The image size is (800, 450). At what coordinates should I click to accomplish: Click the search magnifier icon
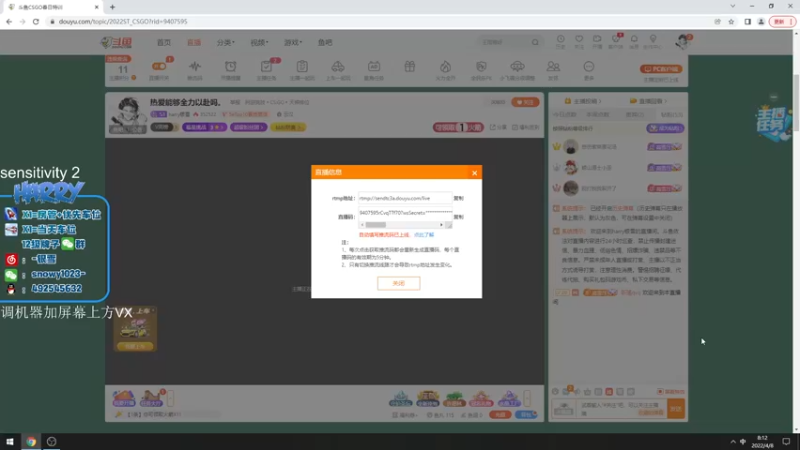[x=535, y=42]
